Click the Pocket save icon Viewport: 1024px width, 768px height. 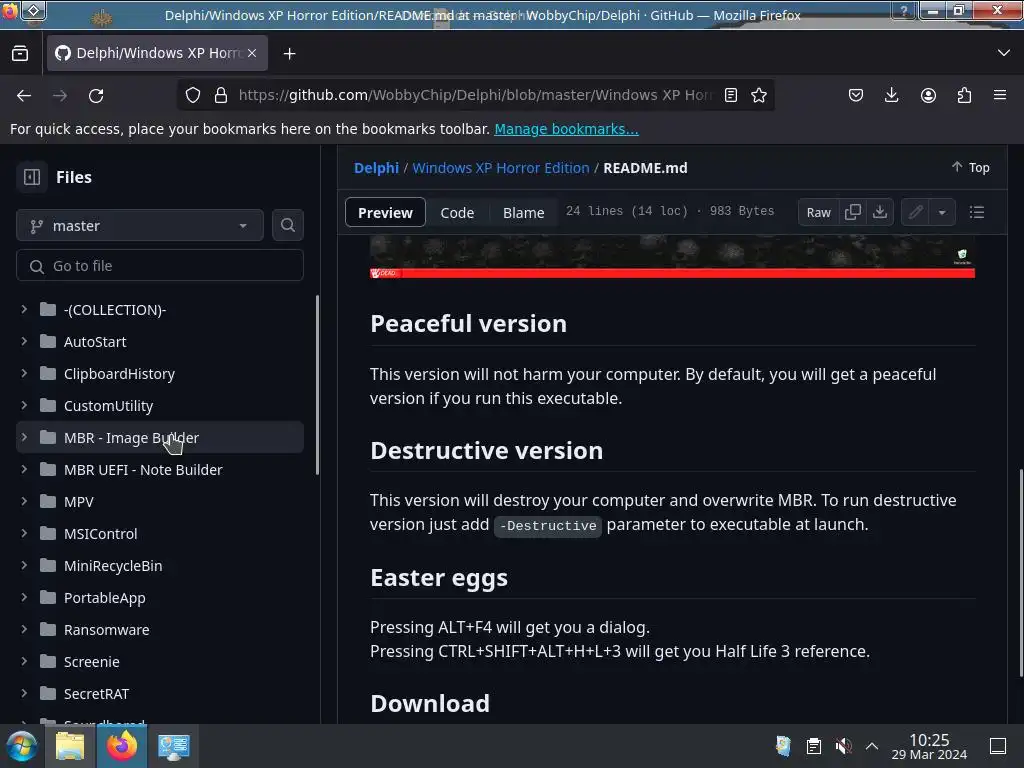(x=856, y=95)
